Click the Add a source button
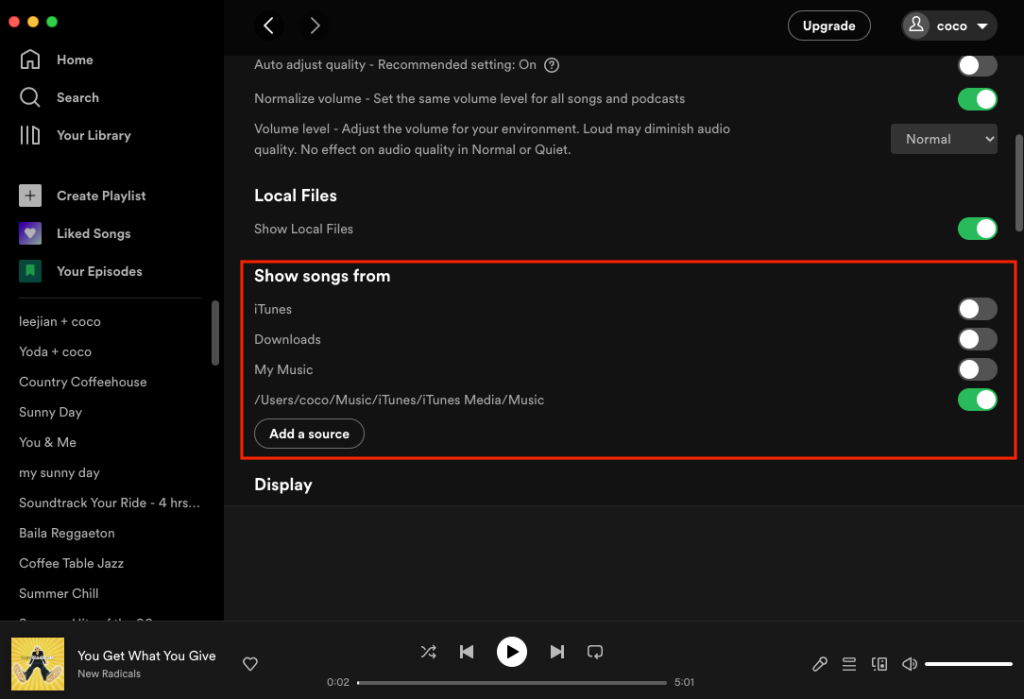The height and width of the screenshot is (699, 1024). click(309, 434)
